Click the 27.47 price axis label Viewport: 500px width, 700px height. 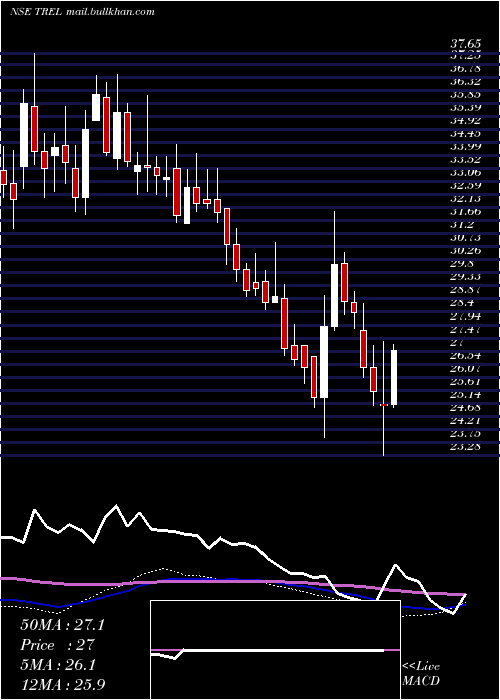click(465, 329)
